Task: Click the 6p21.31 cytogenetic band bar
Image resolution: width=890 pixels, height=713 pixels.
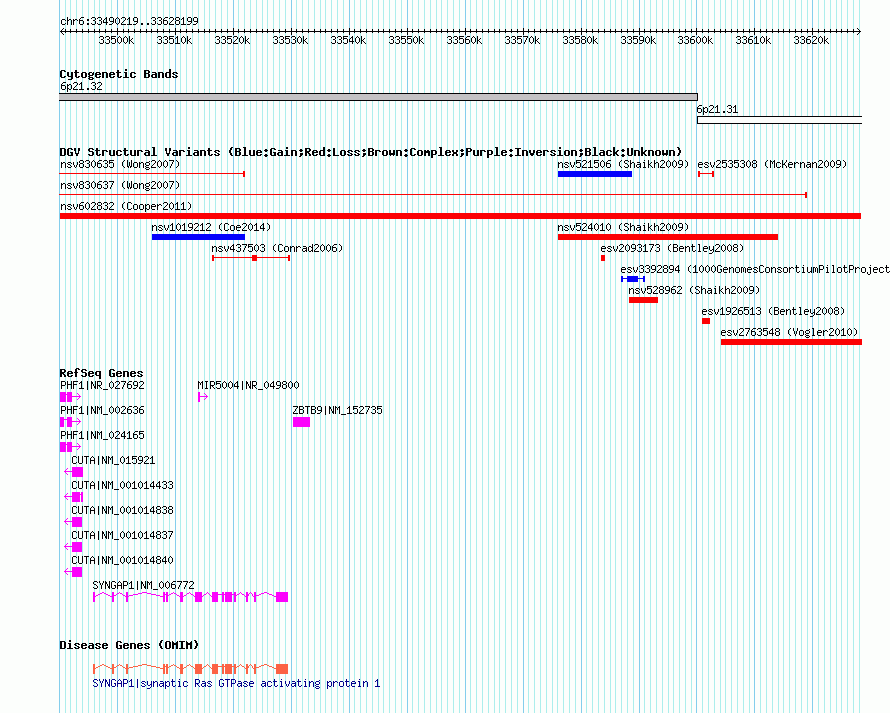Action: pos(779,120)
